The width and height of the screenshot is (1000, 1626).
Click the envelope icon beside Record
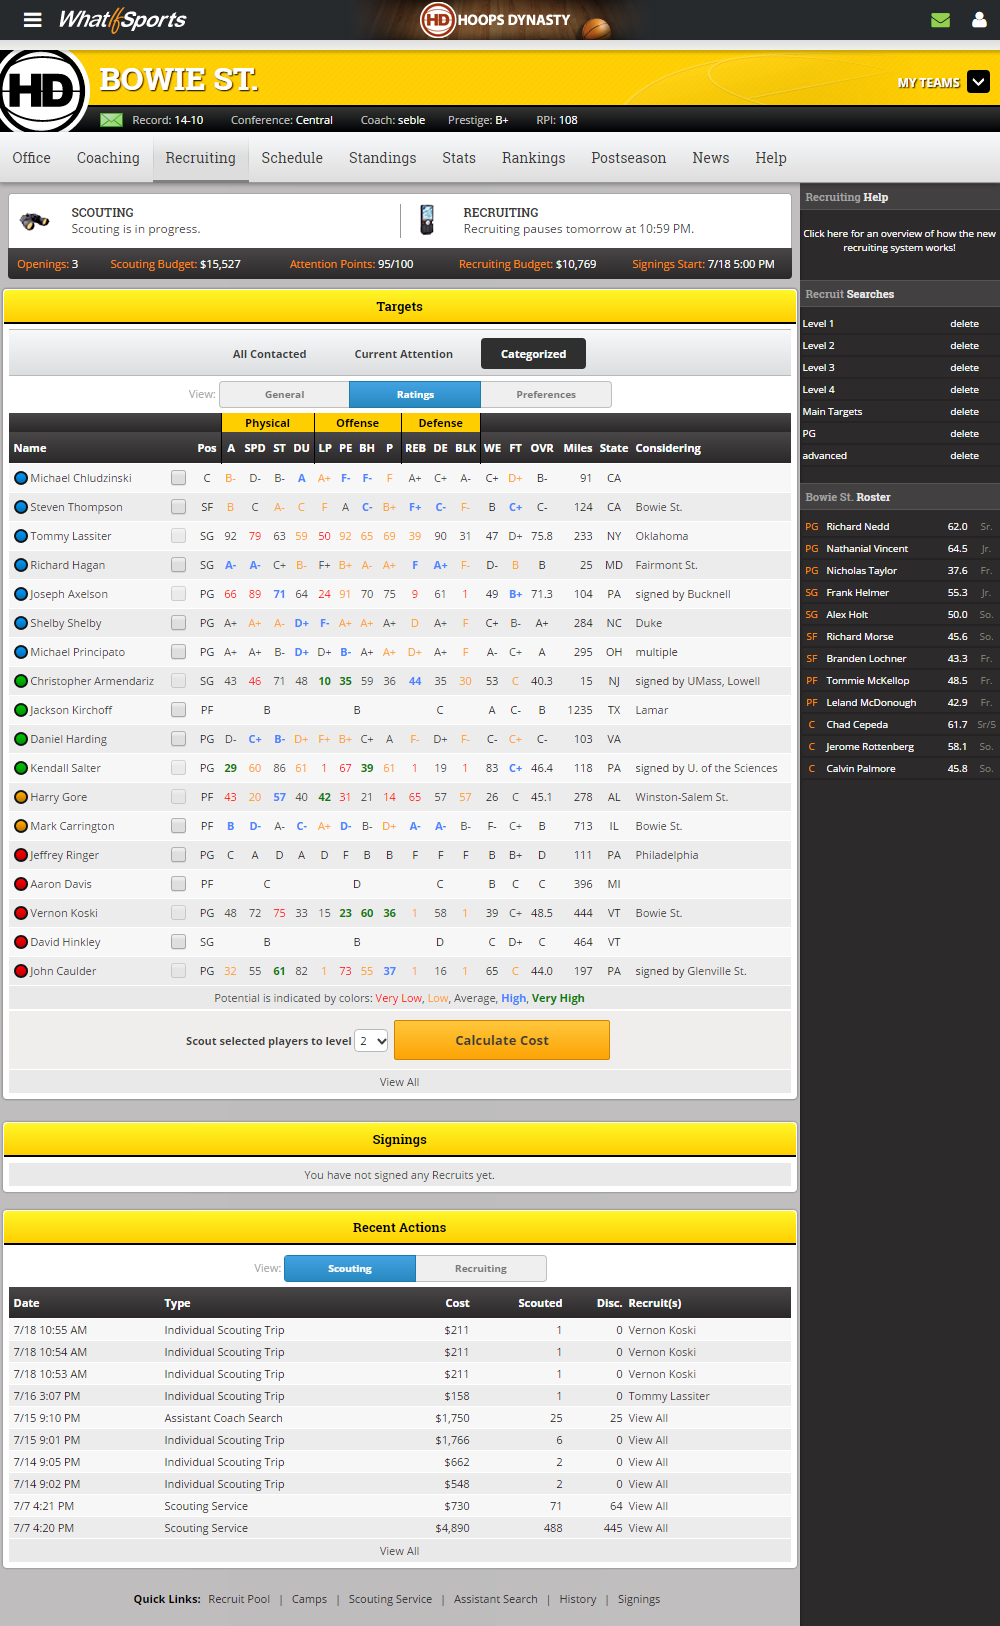coord(112,120)
